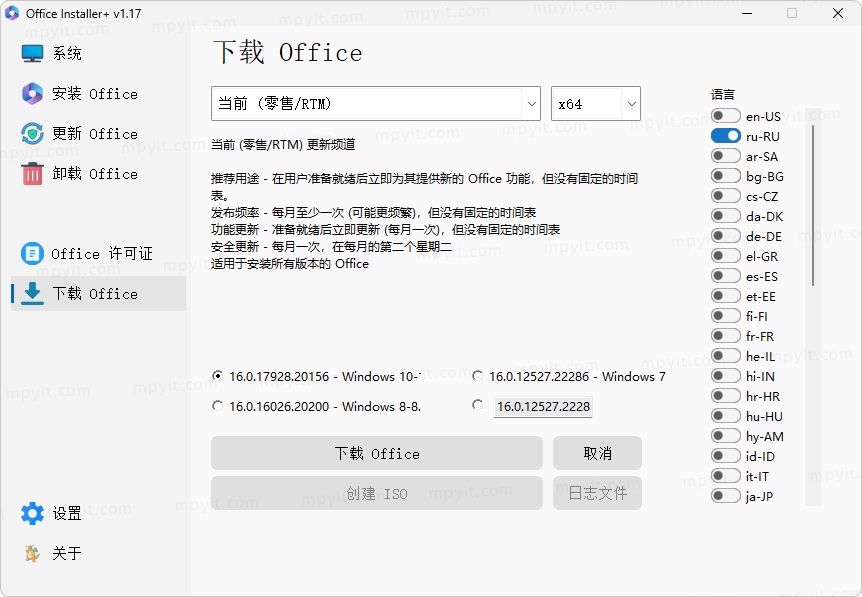Image resolution: width=862 pixels, height=597 pixels.
Task: Open the 设置 page
Action: click(98, 513)
